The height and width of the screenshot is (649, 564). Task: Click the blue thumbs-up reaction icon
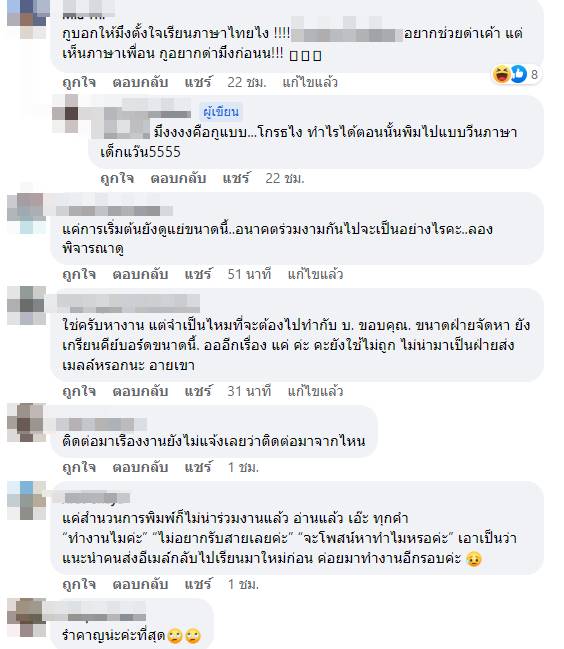[x=518, y=75]
